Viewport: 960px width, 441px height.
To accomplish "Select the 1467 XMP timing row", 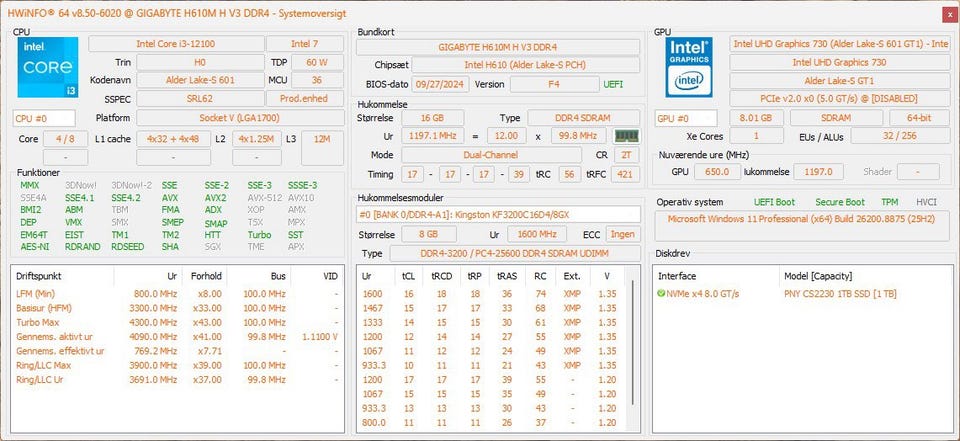I will [492, 308].
